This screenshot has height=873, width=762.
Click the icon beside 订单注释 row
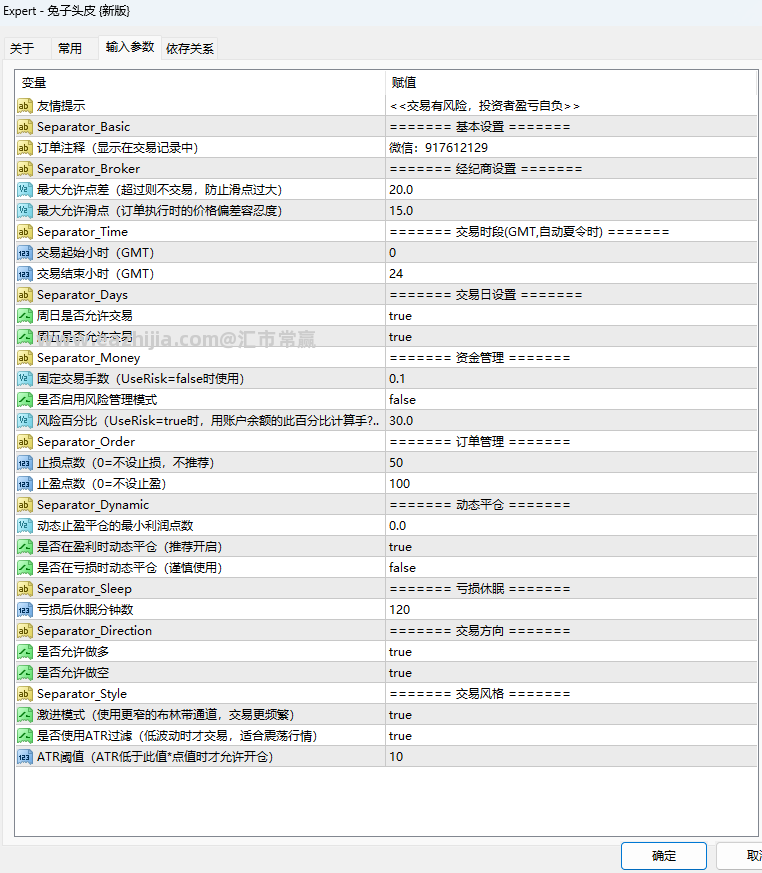24,148
